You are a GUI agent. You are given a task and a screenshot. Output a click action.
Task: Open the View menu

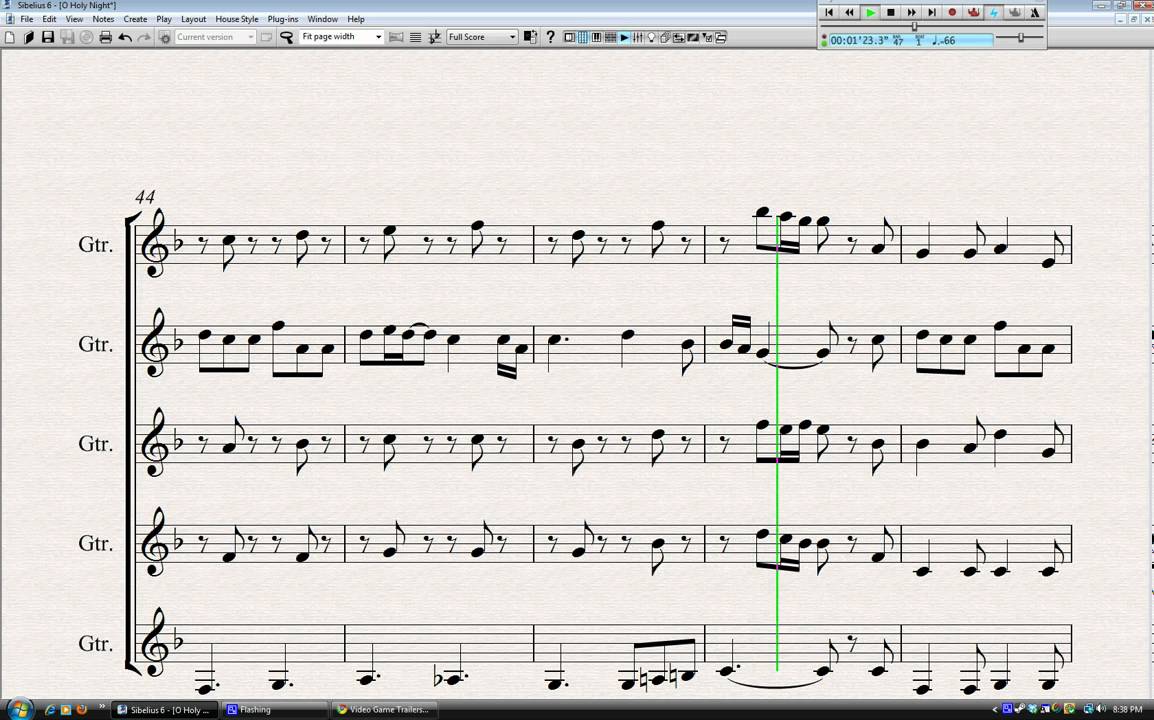tap(74, 19)
